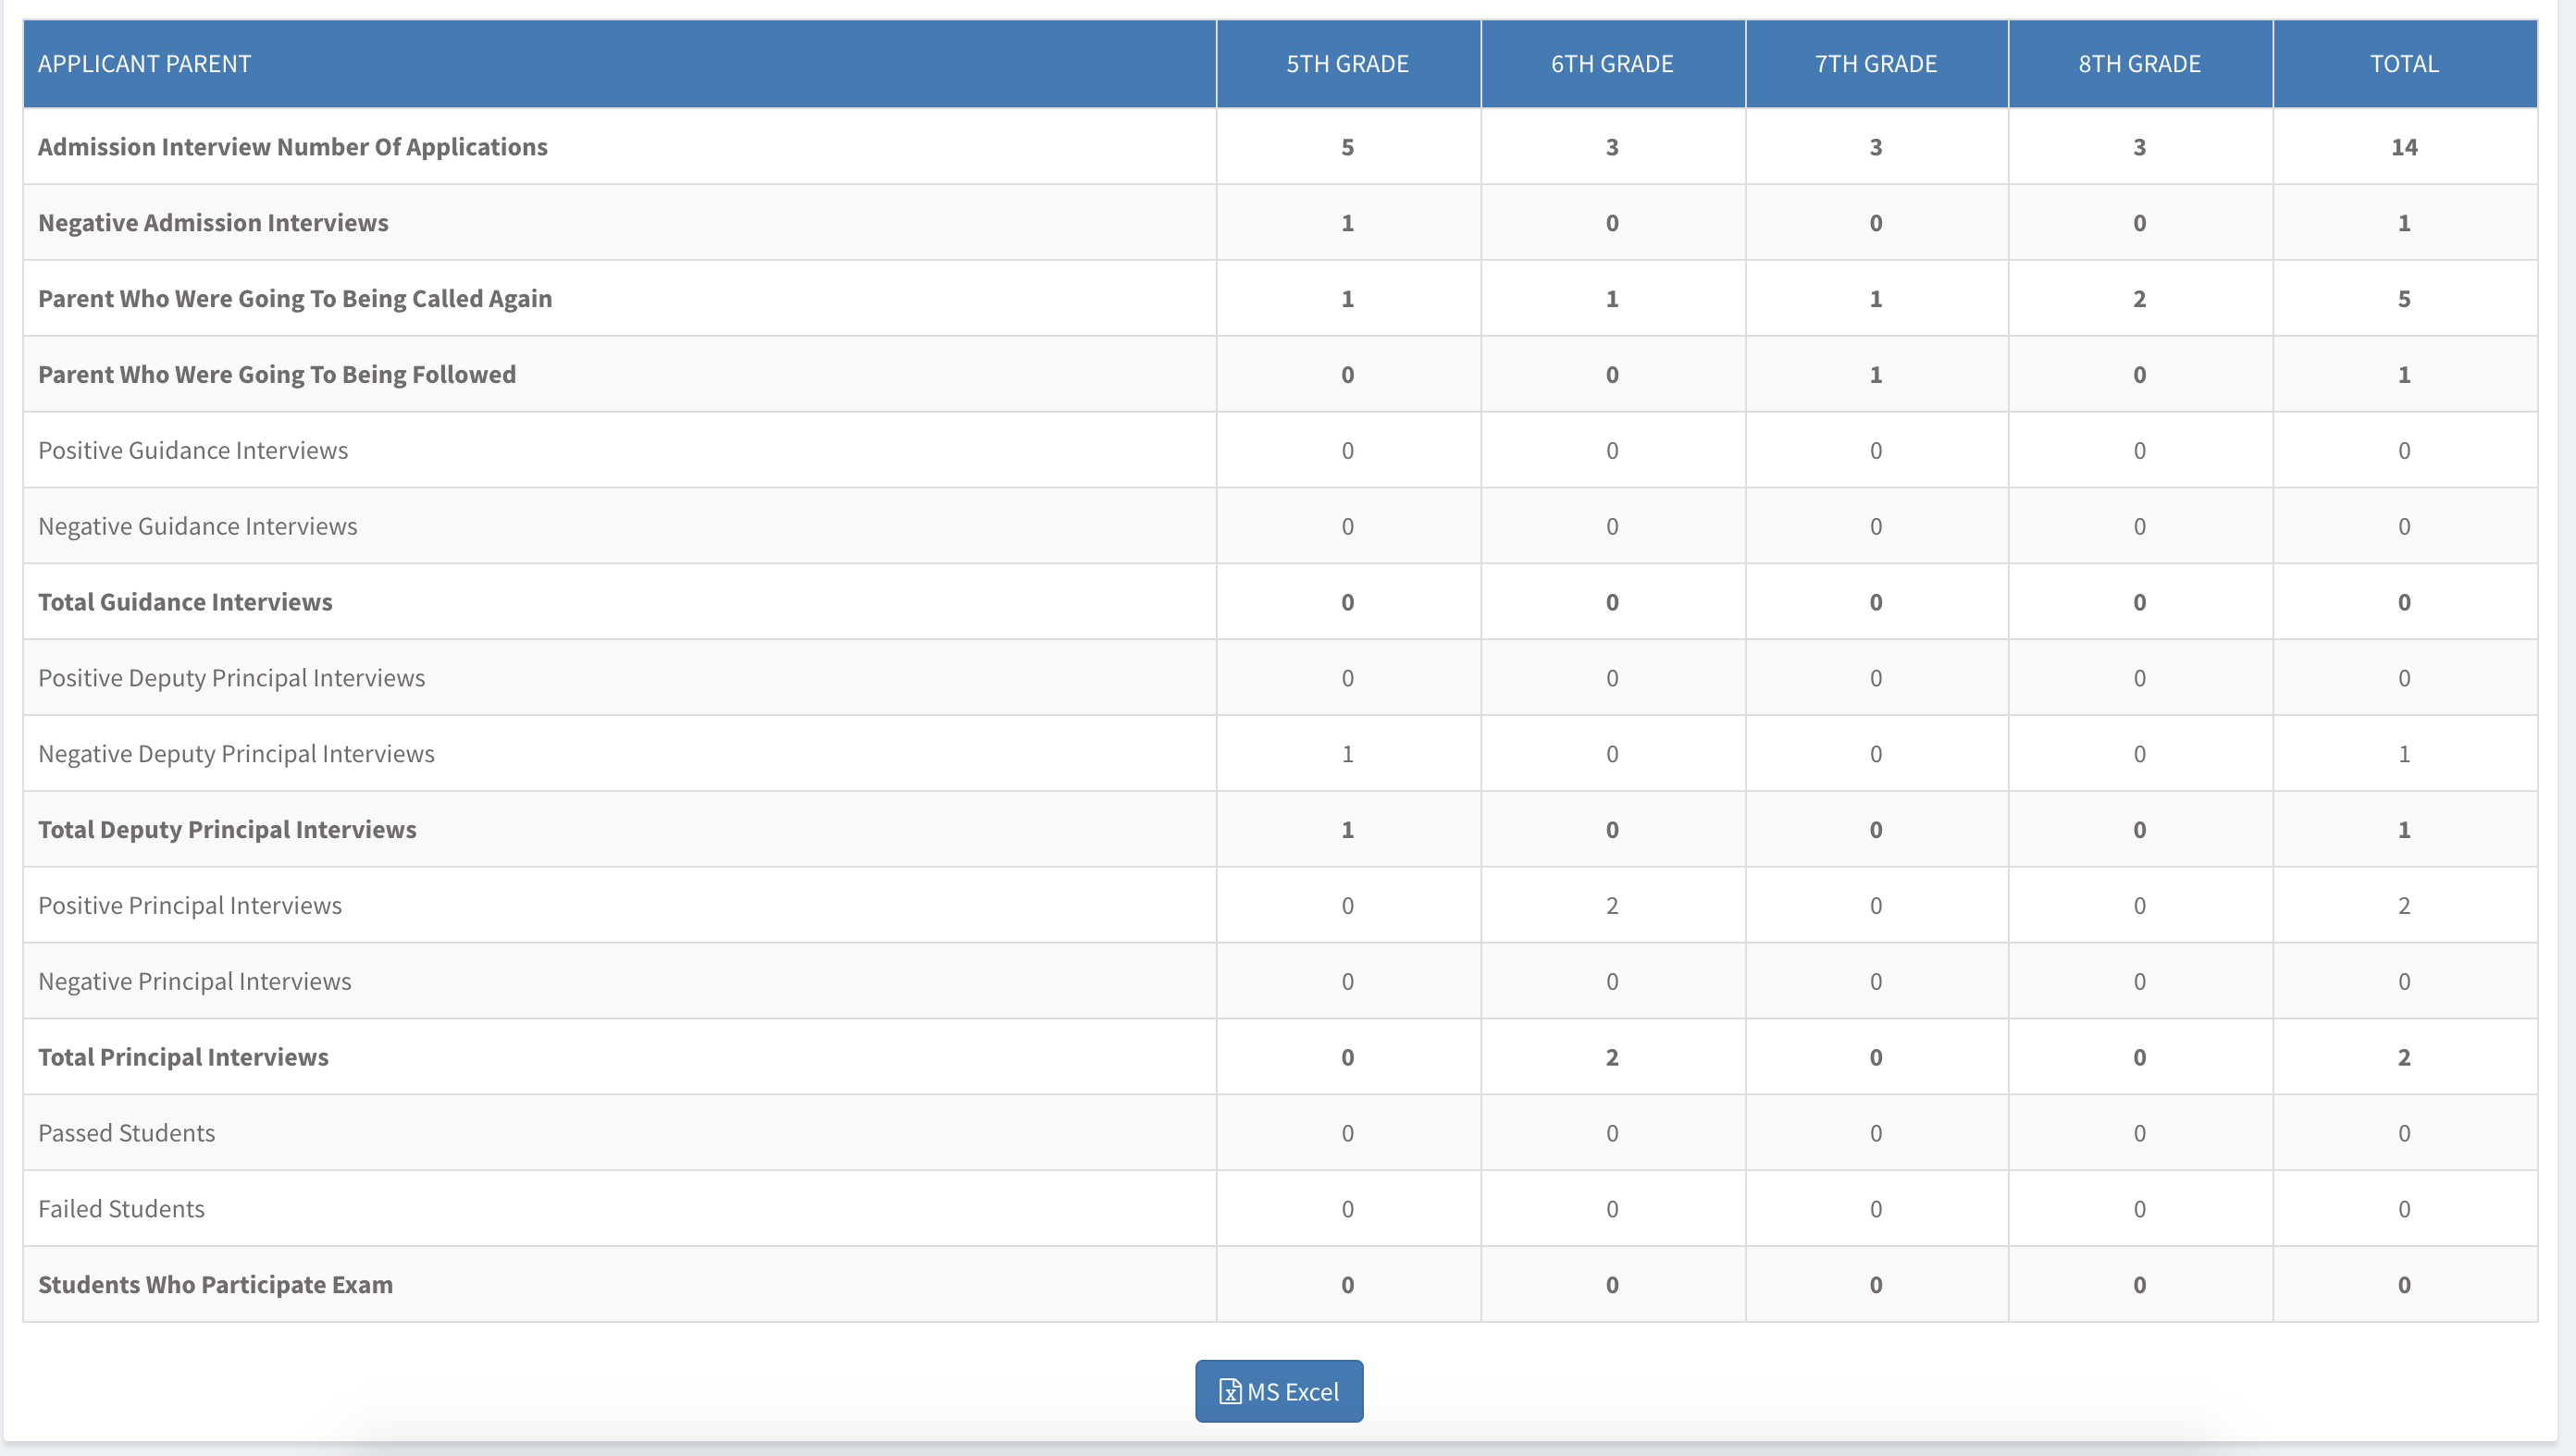Click the 5TH GRADE column header
The height and width of the screenshot is (1456, 2576).
point(1347,64)
